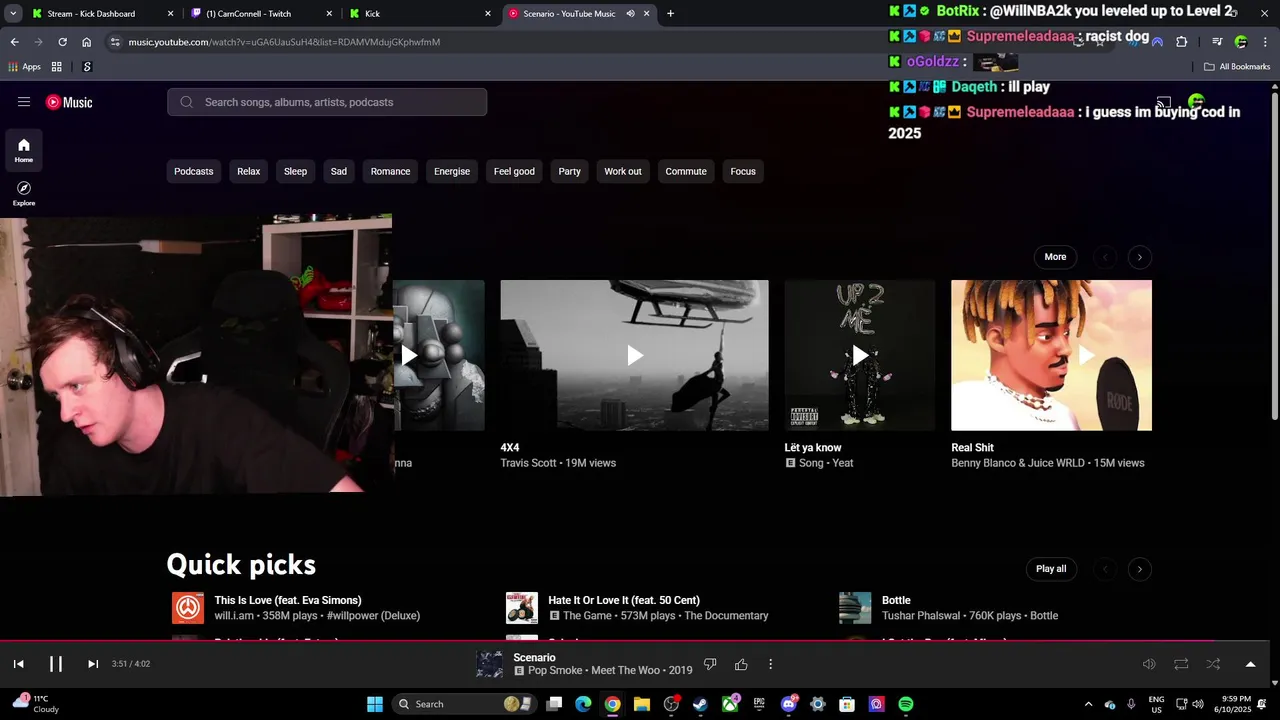Mute the Scenario - YouTube Music tab audio
The height and width of the screenshot is (720, 1280).
630,14
